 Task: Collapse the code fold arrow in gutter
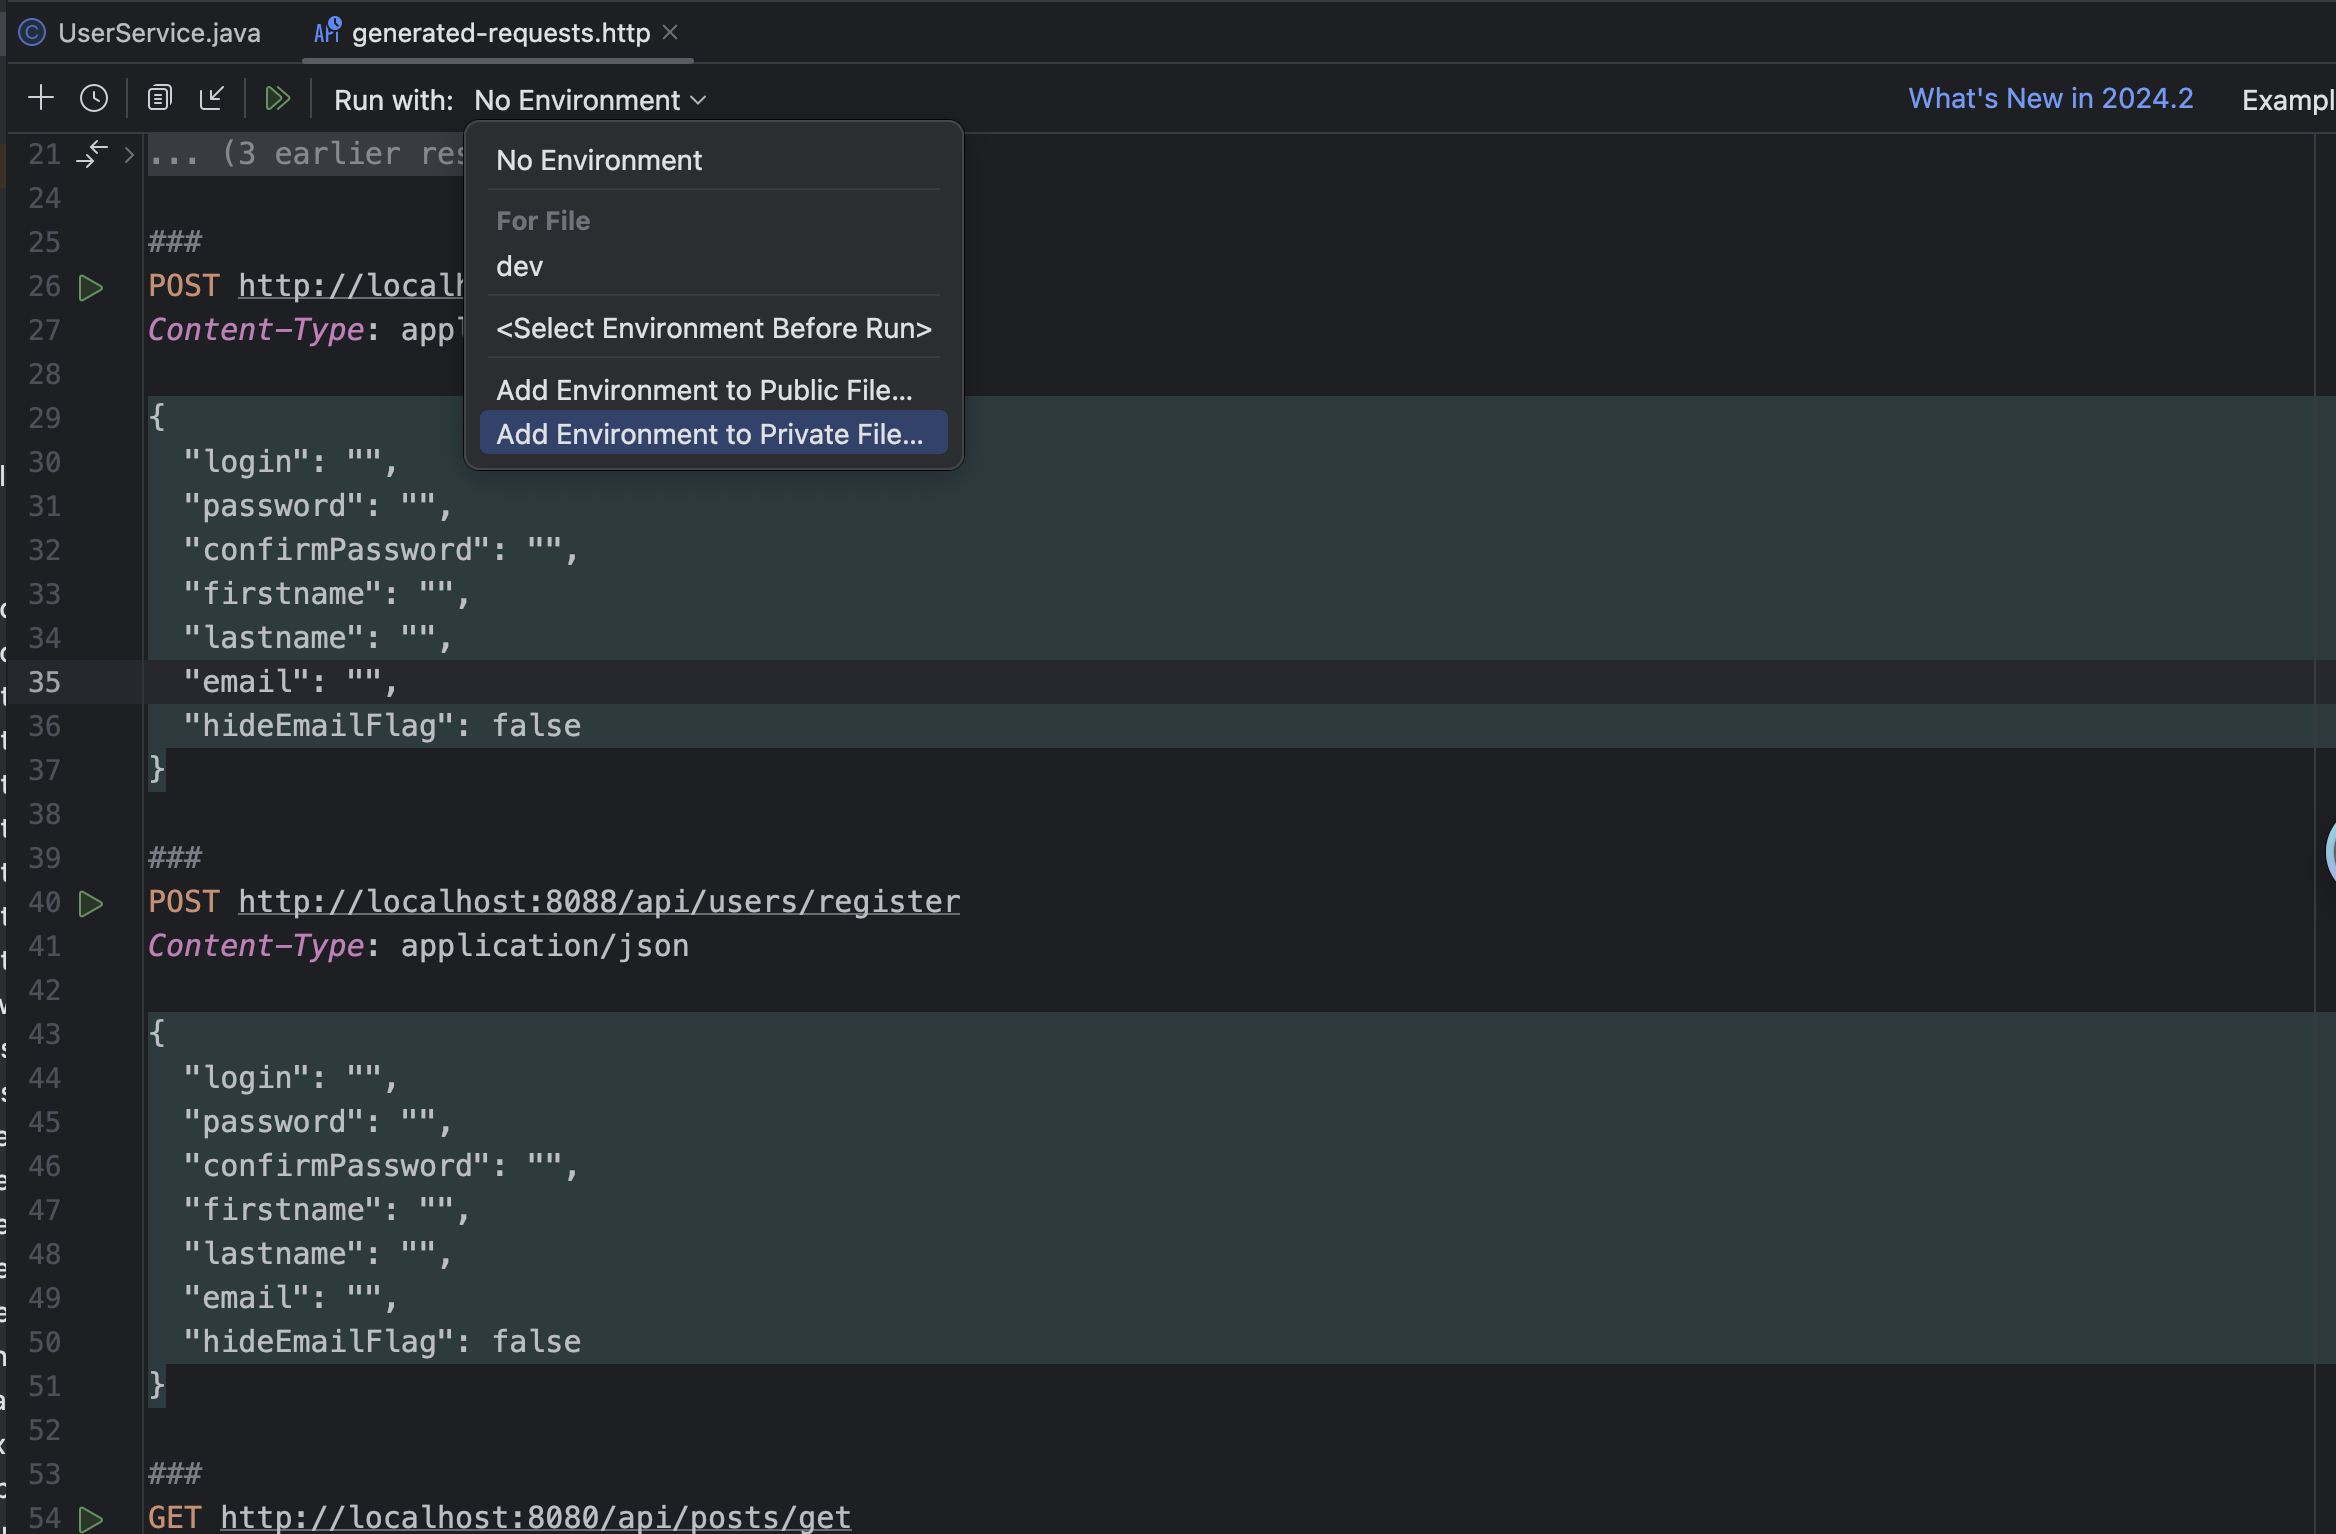93,152
